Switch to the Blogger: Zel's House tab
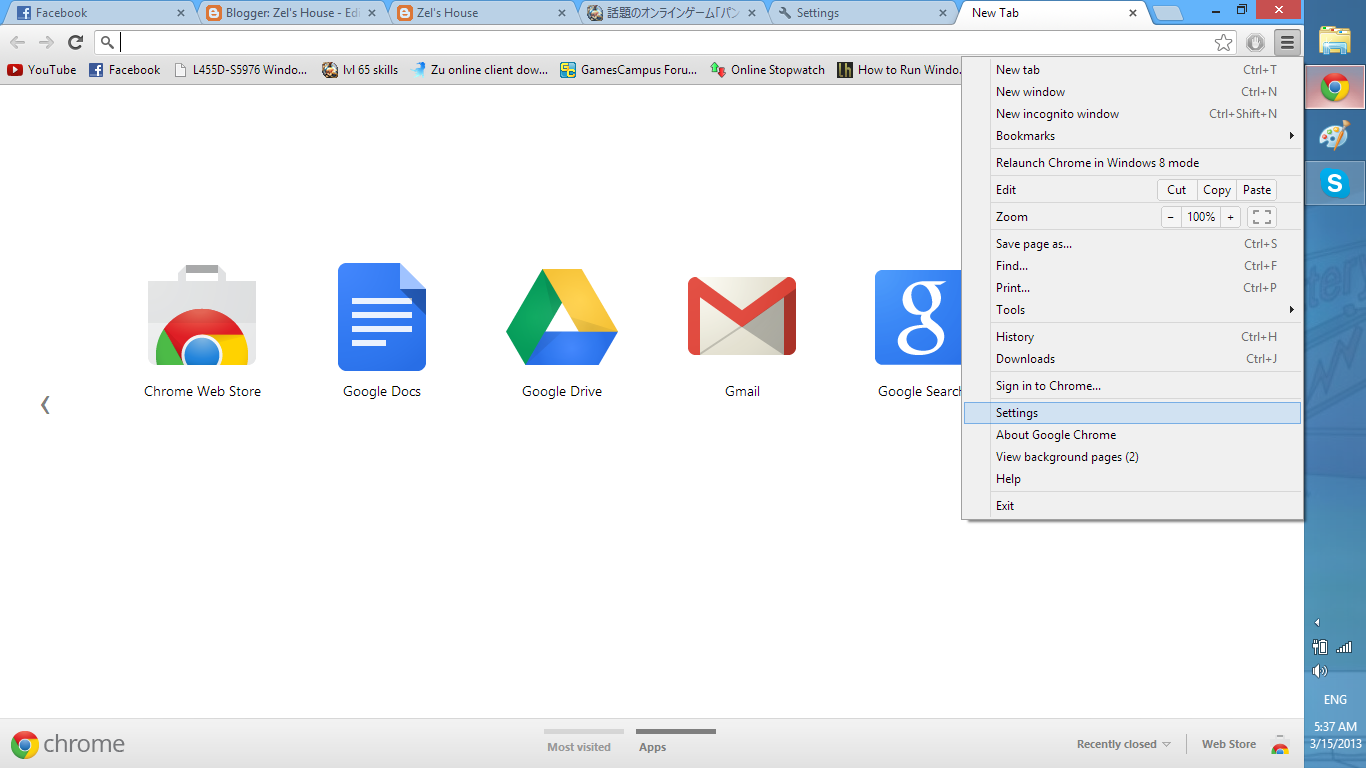This screenshot has height=768, width=1366. click(290, 13)
